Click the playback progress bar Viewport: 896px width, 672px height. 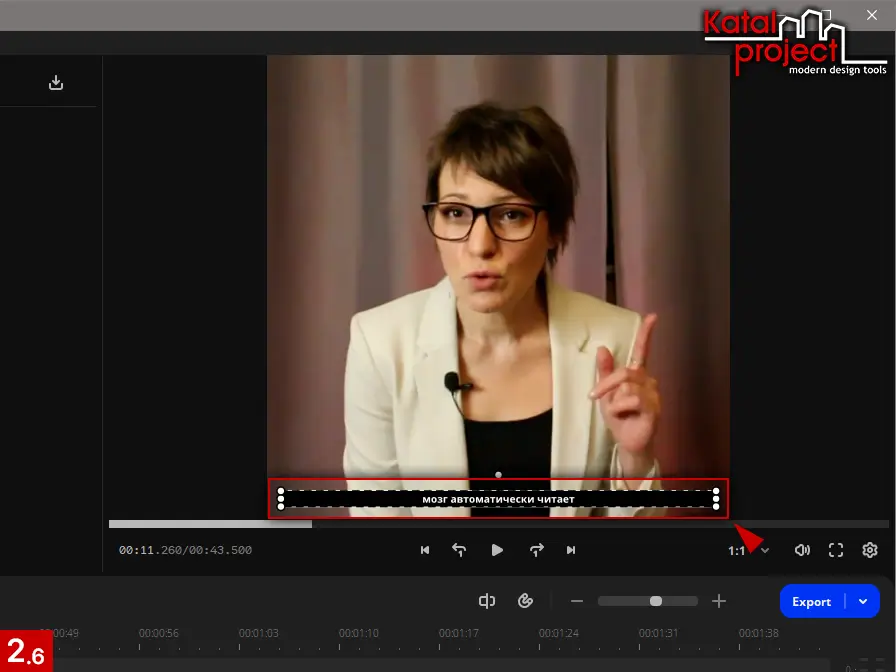(498, 524)
